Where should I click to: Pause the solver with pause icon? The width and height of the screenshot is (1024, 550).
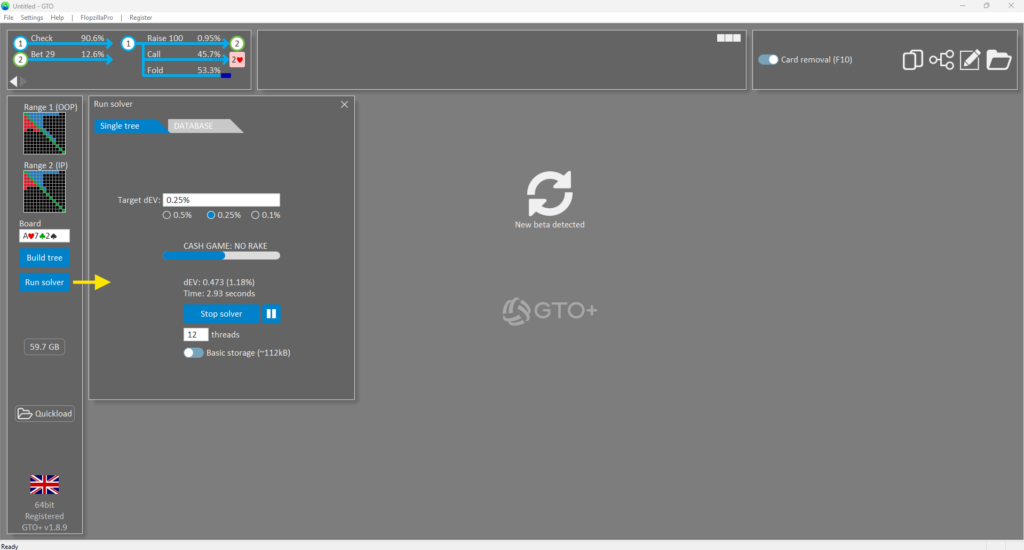tap(271, 314)
